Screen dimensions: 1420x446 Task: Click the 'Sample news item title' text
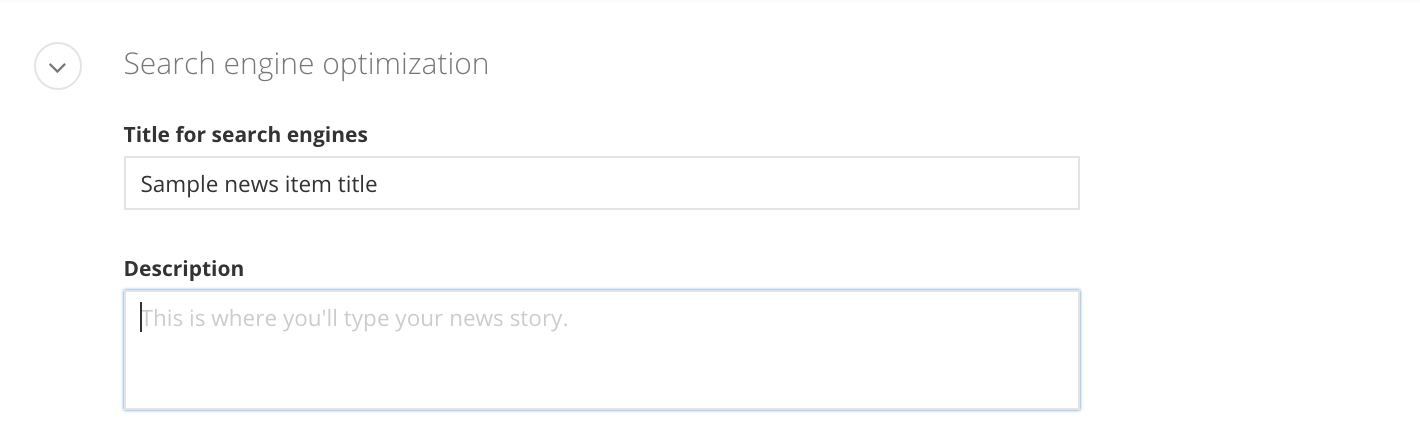tap(258, 184)
